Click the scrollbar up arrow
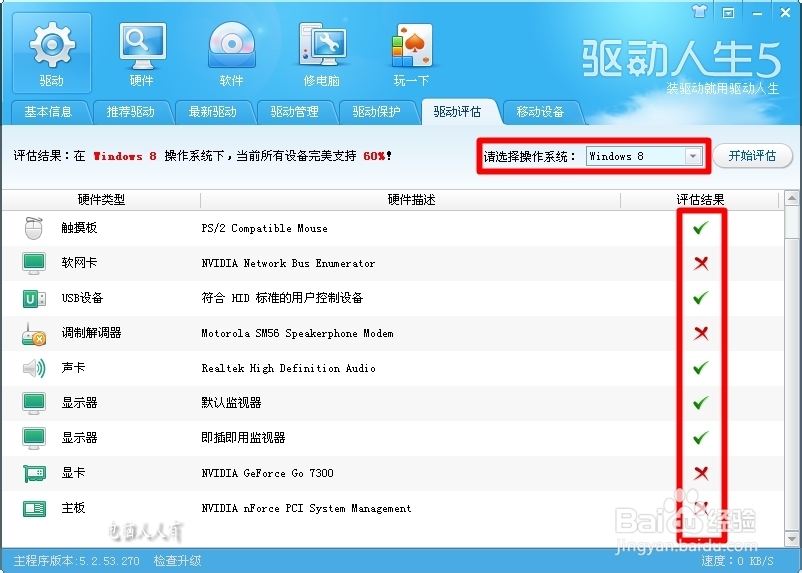 [792, 198]
